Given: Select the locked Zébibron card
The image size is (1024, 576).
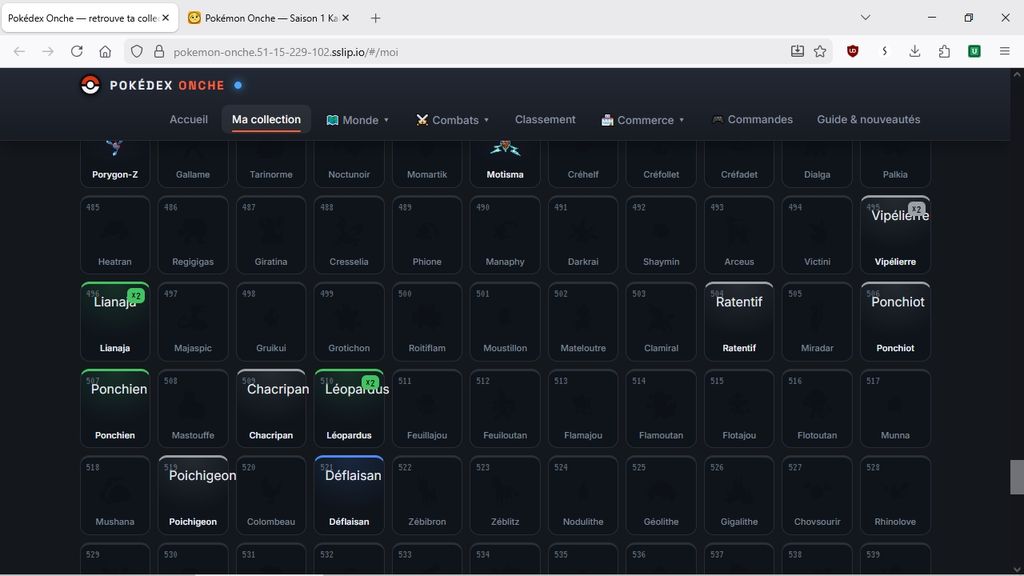Looking at the screenshot, I should pyautogui.click(x=427, y=495).
